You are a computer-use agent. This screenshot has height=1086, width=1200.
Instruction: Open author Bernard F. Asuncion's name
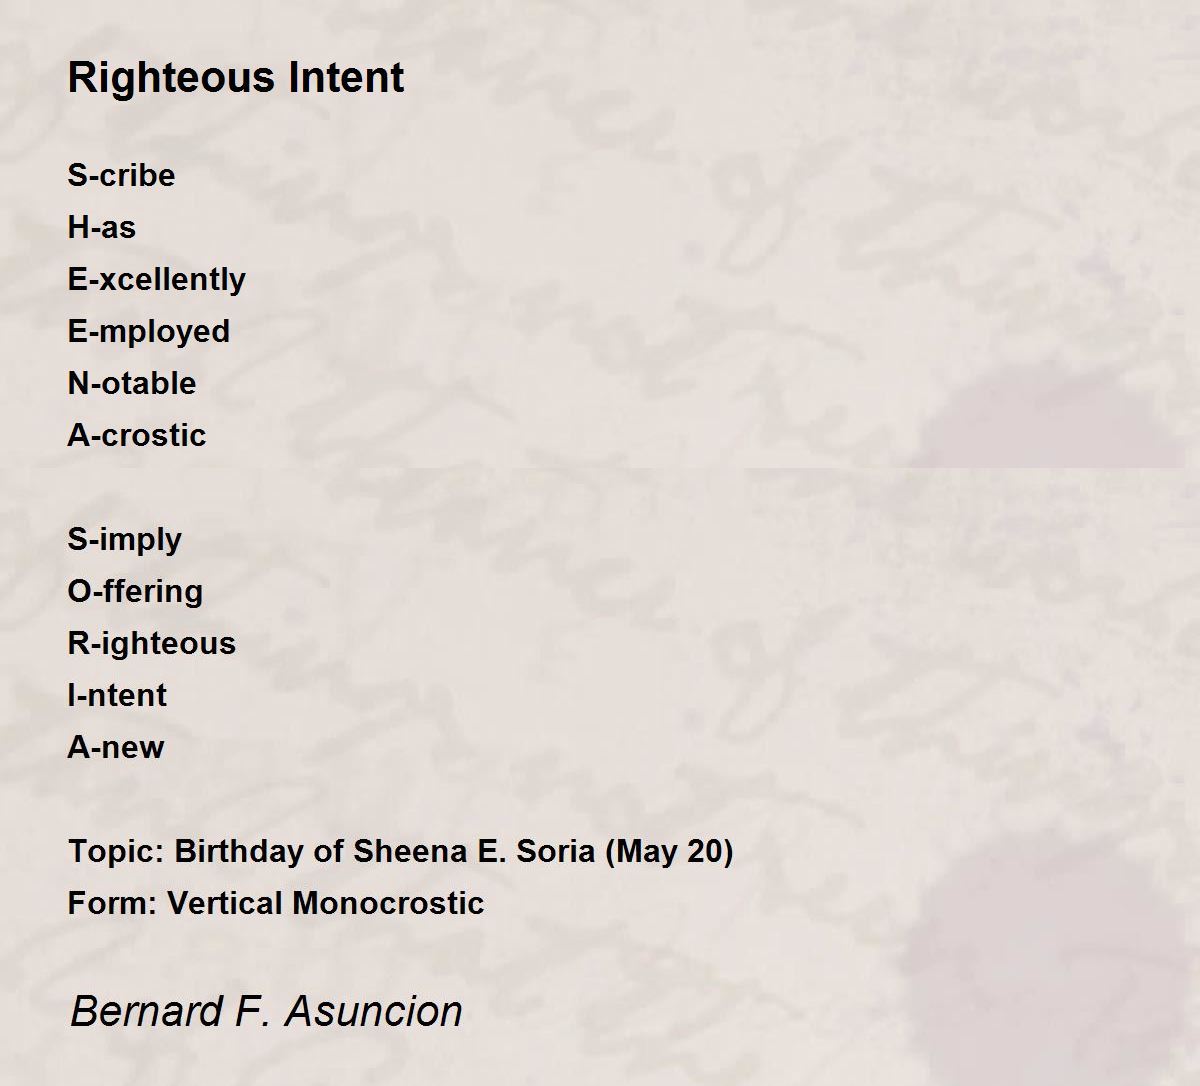click(x=266, y=1011)
